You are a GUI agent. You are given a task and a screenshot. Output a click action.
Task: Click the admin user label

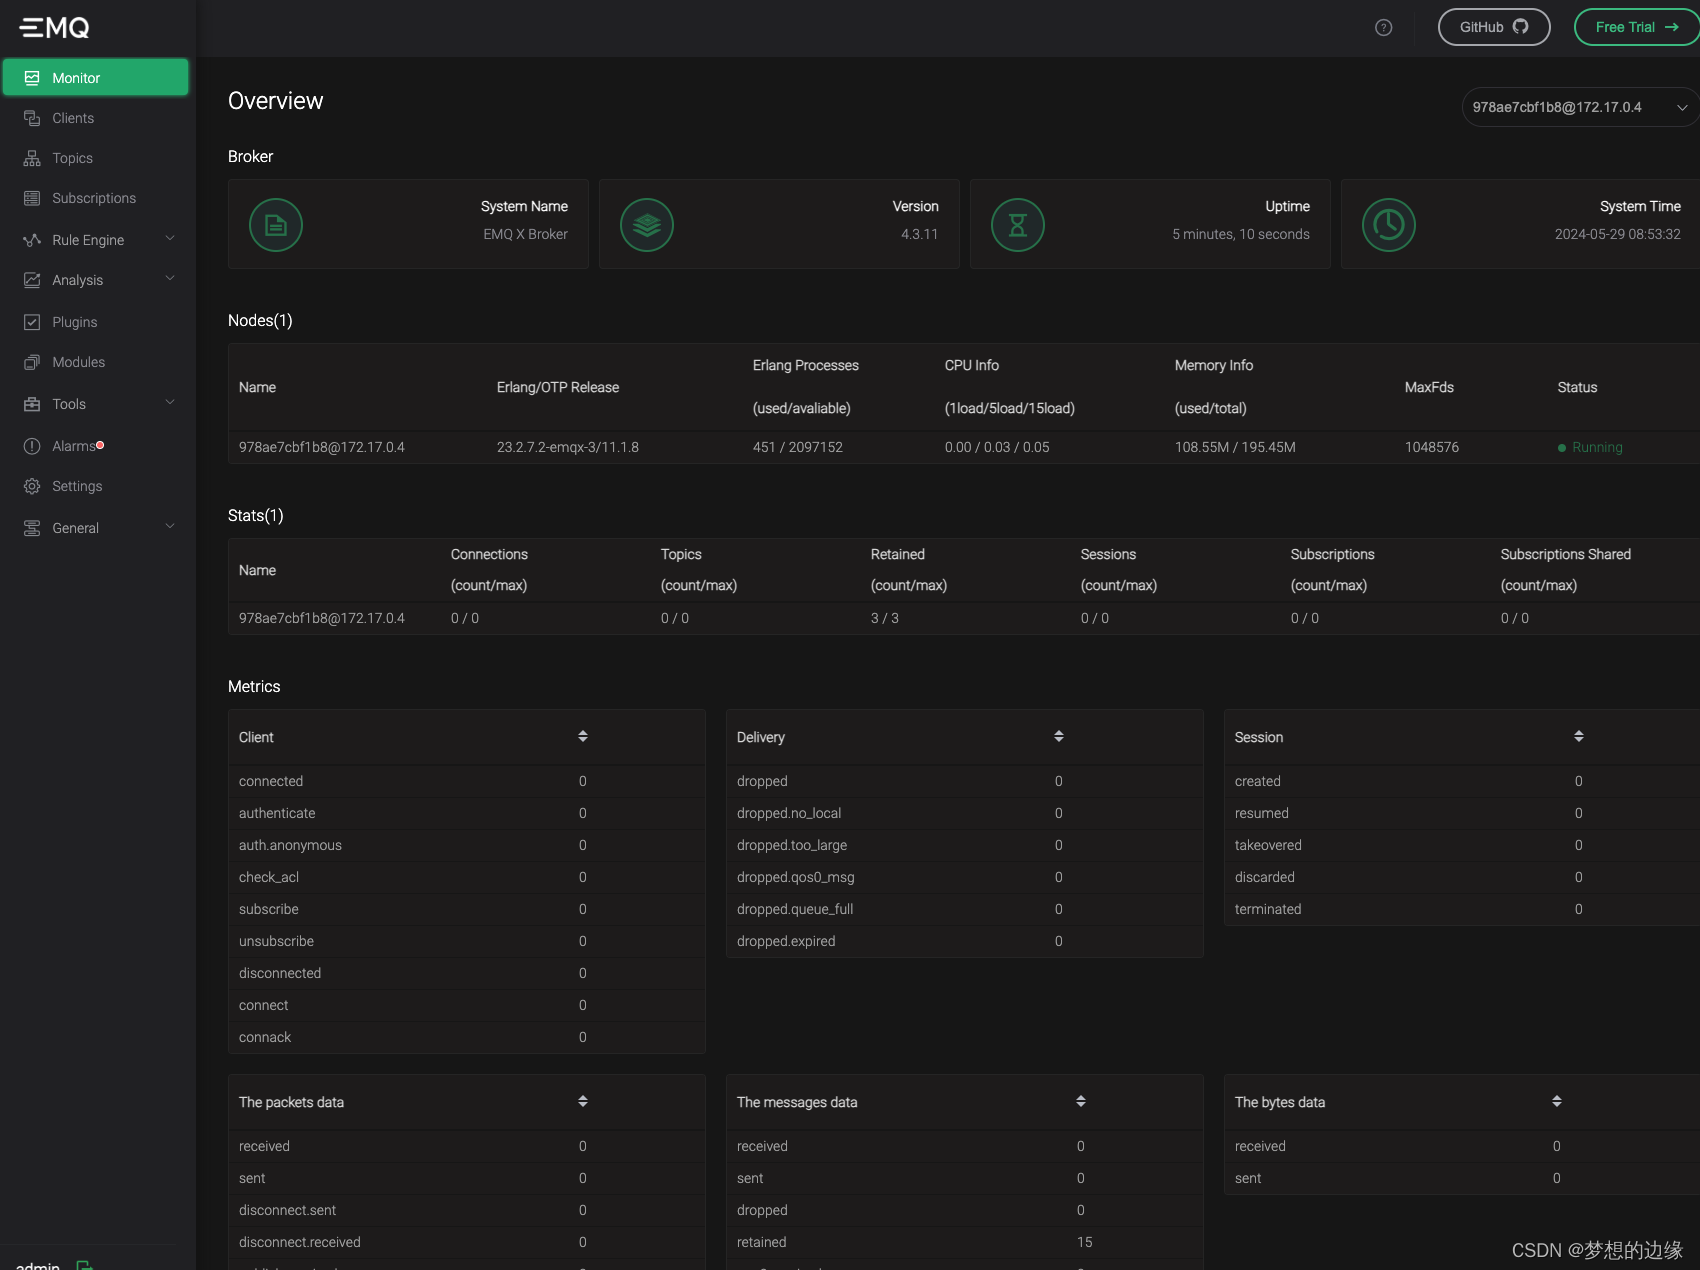coord(38,1265)
